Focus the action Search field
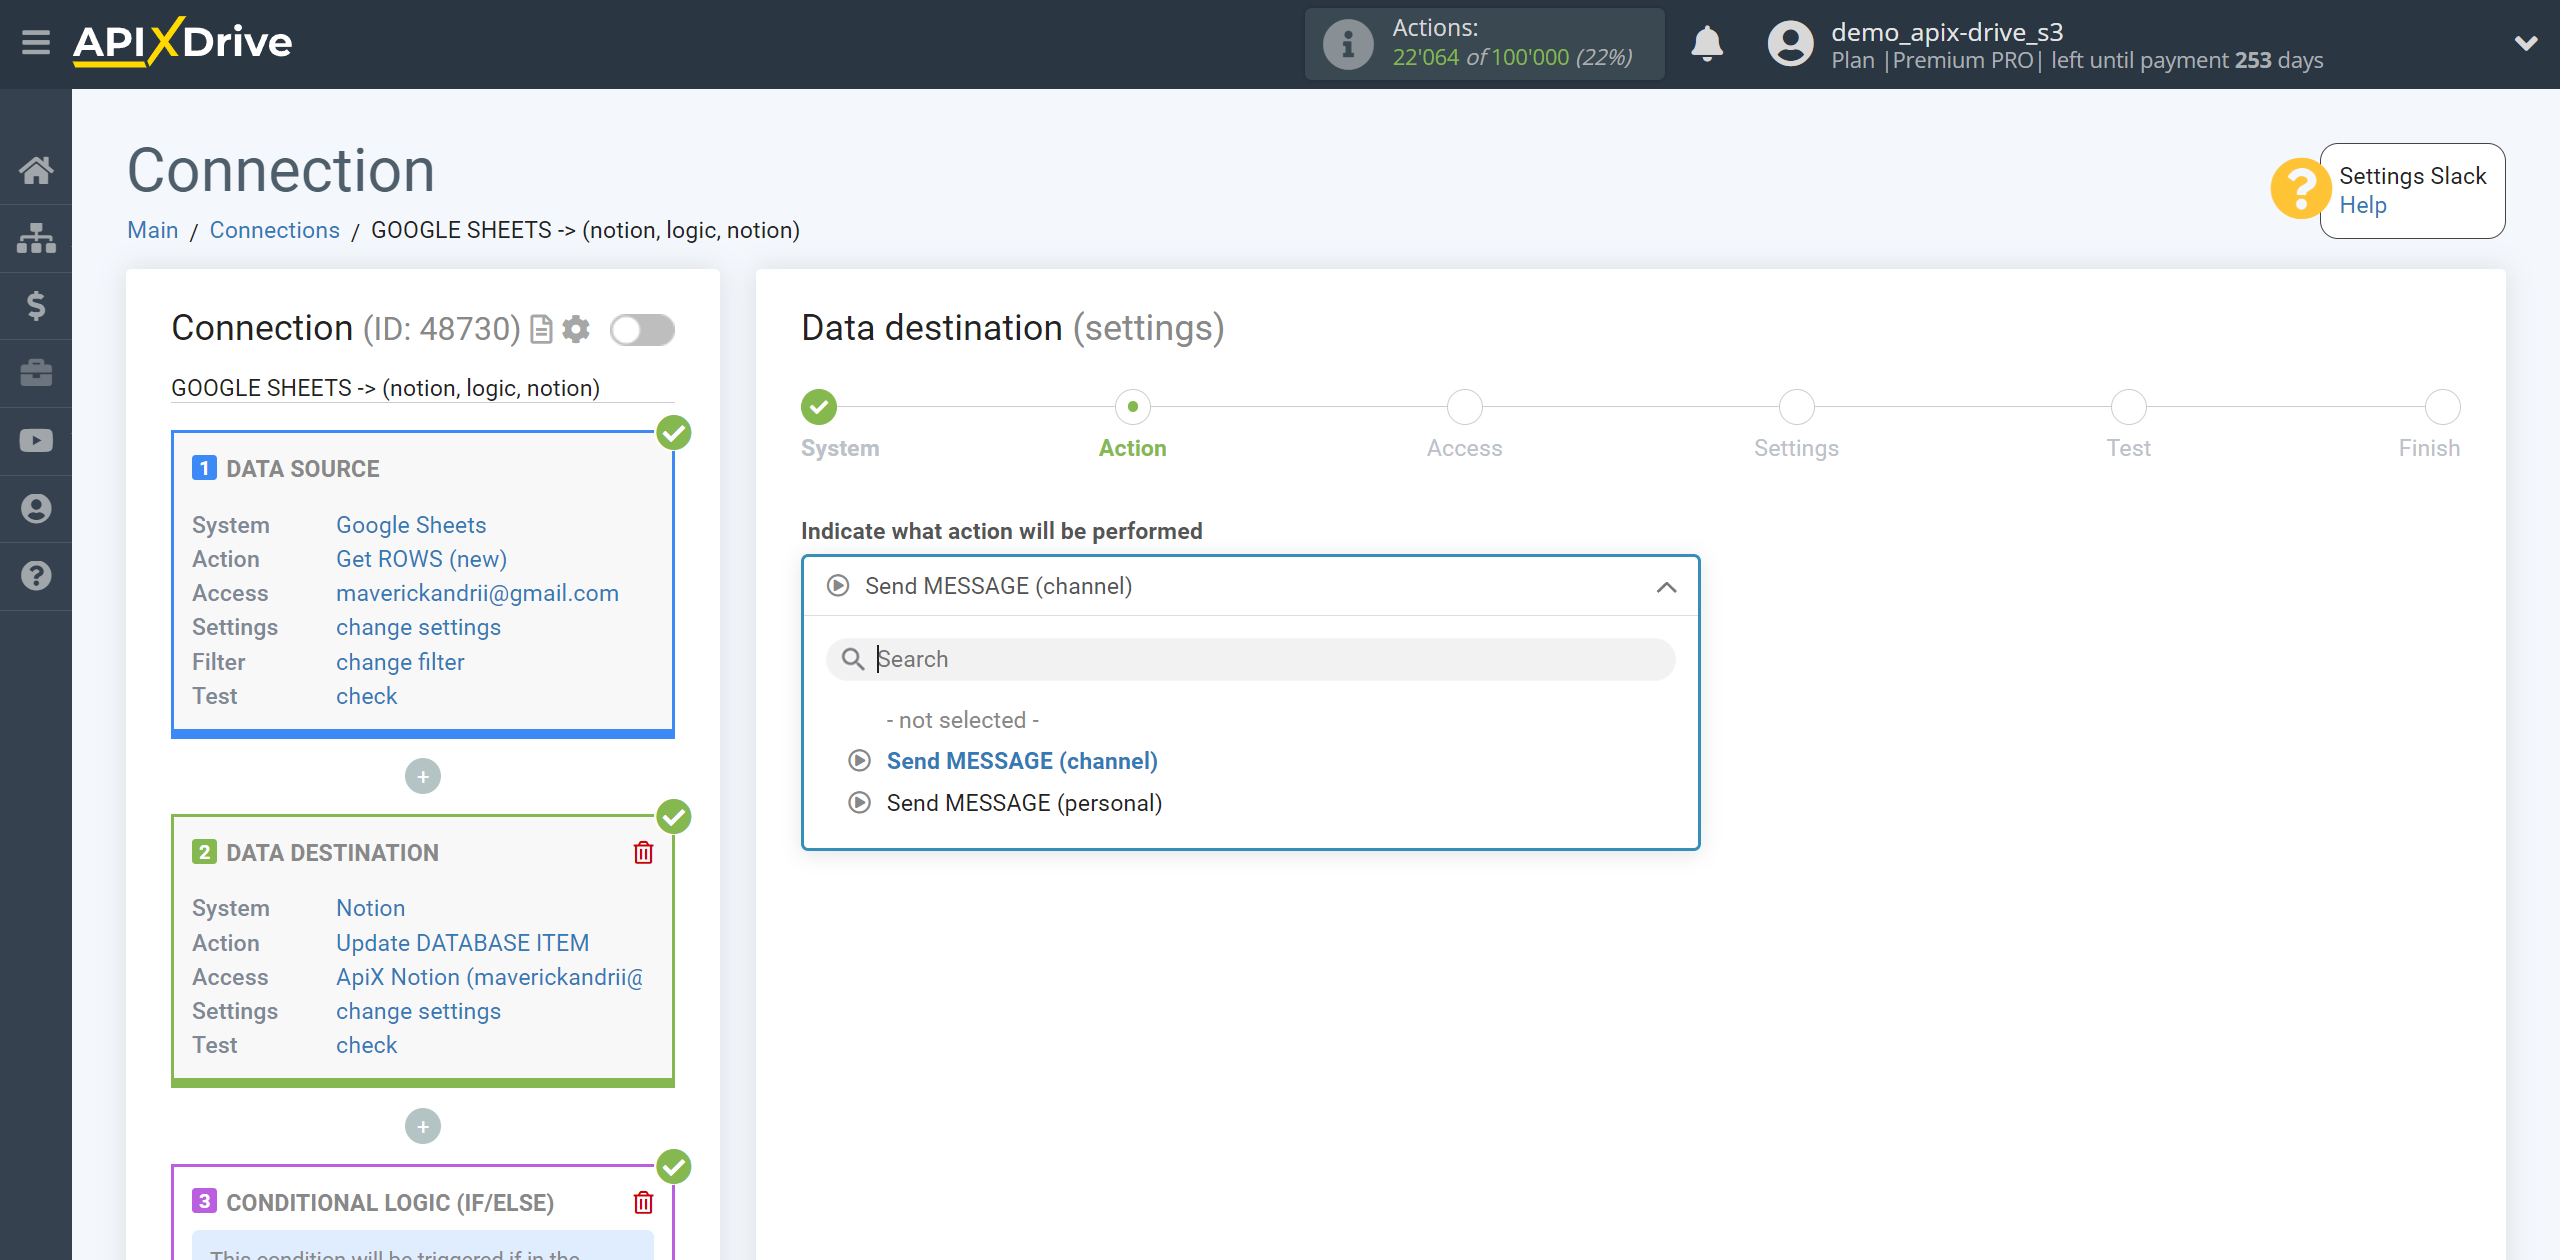Viewport: 2560px width, 1260px height. click(x=1250, y=659)
